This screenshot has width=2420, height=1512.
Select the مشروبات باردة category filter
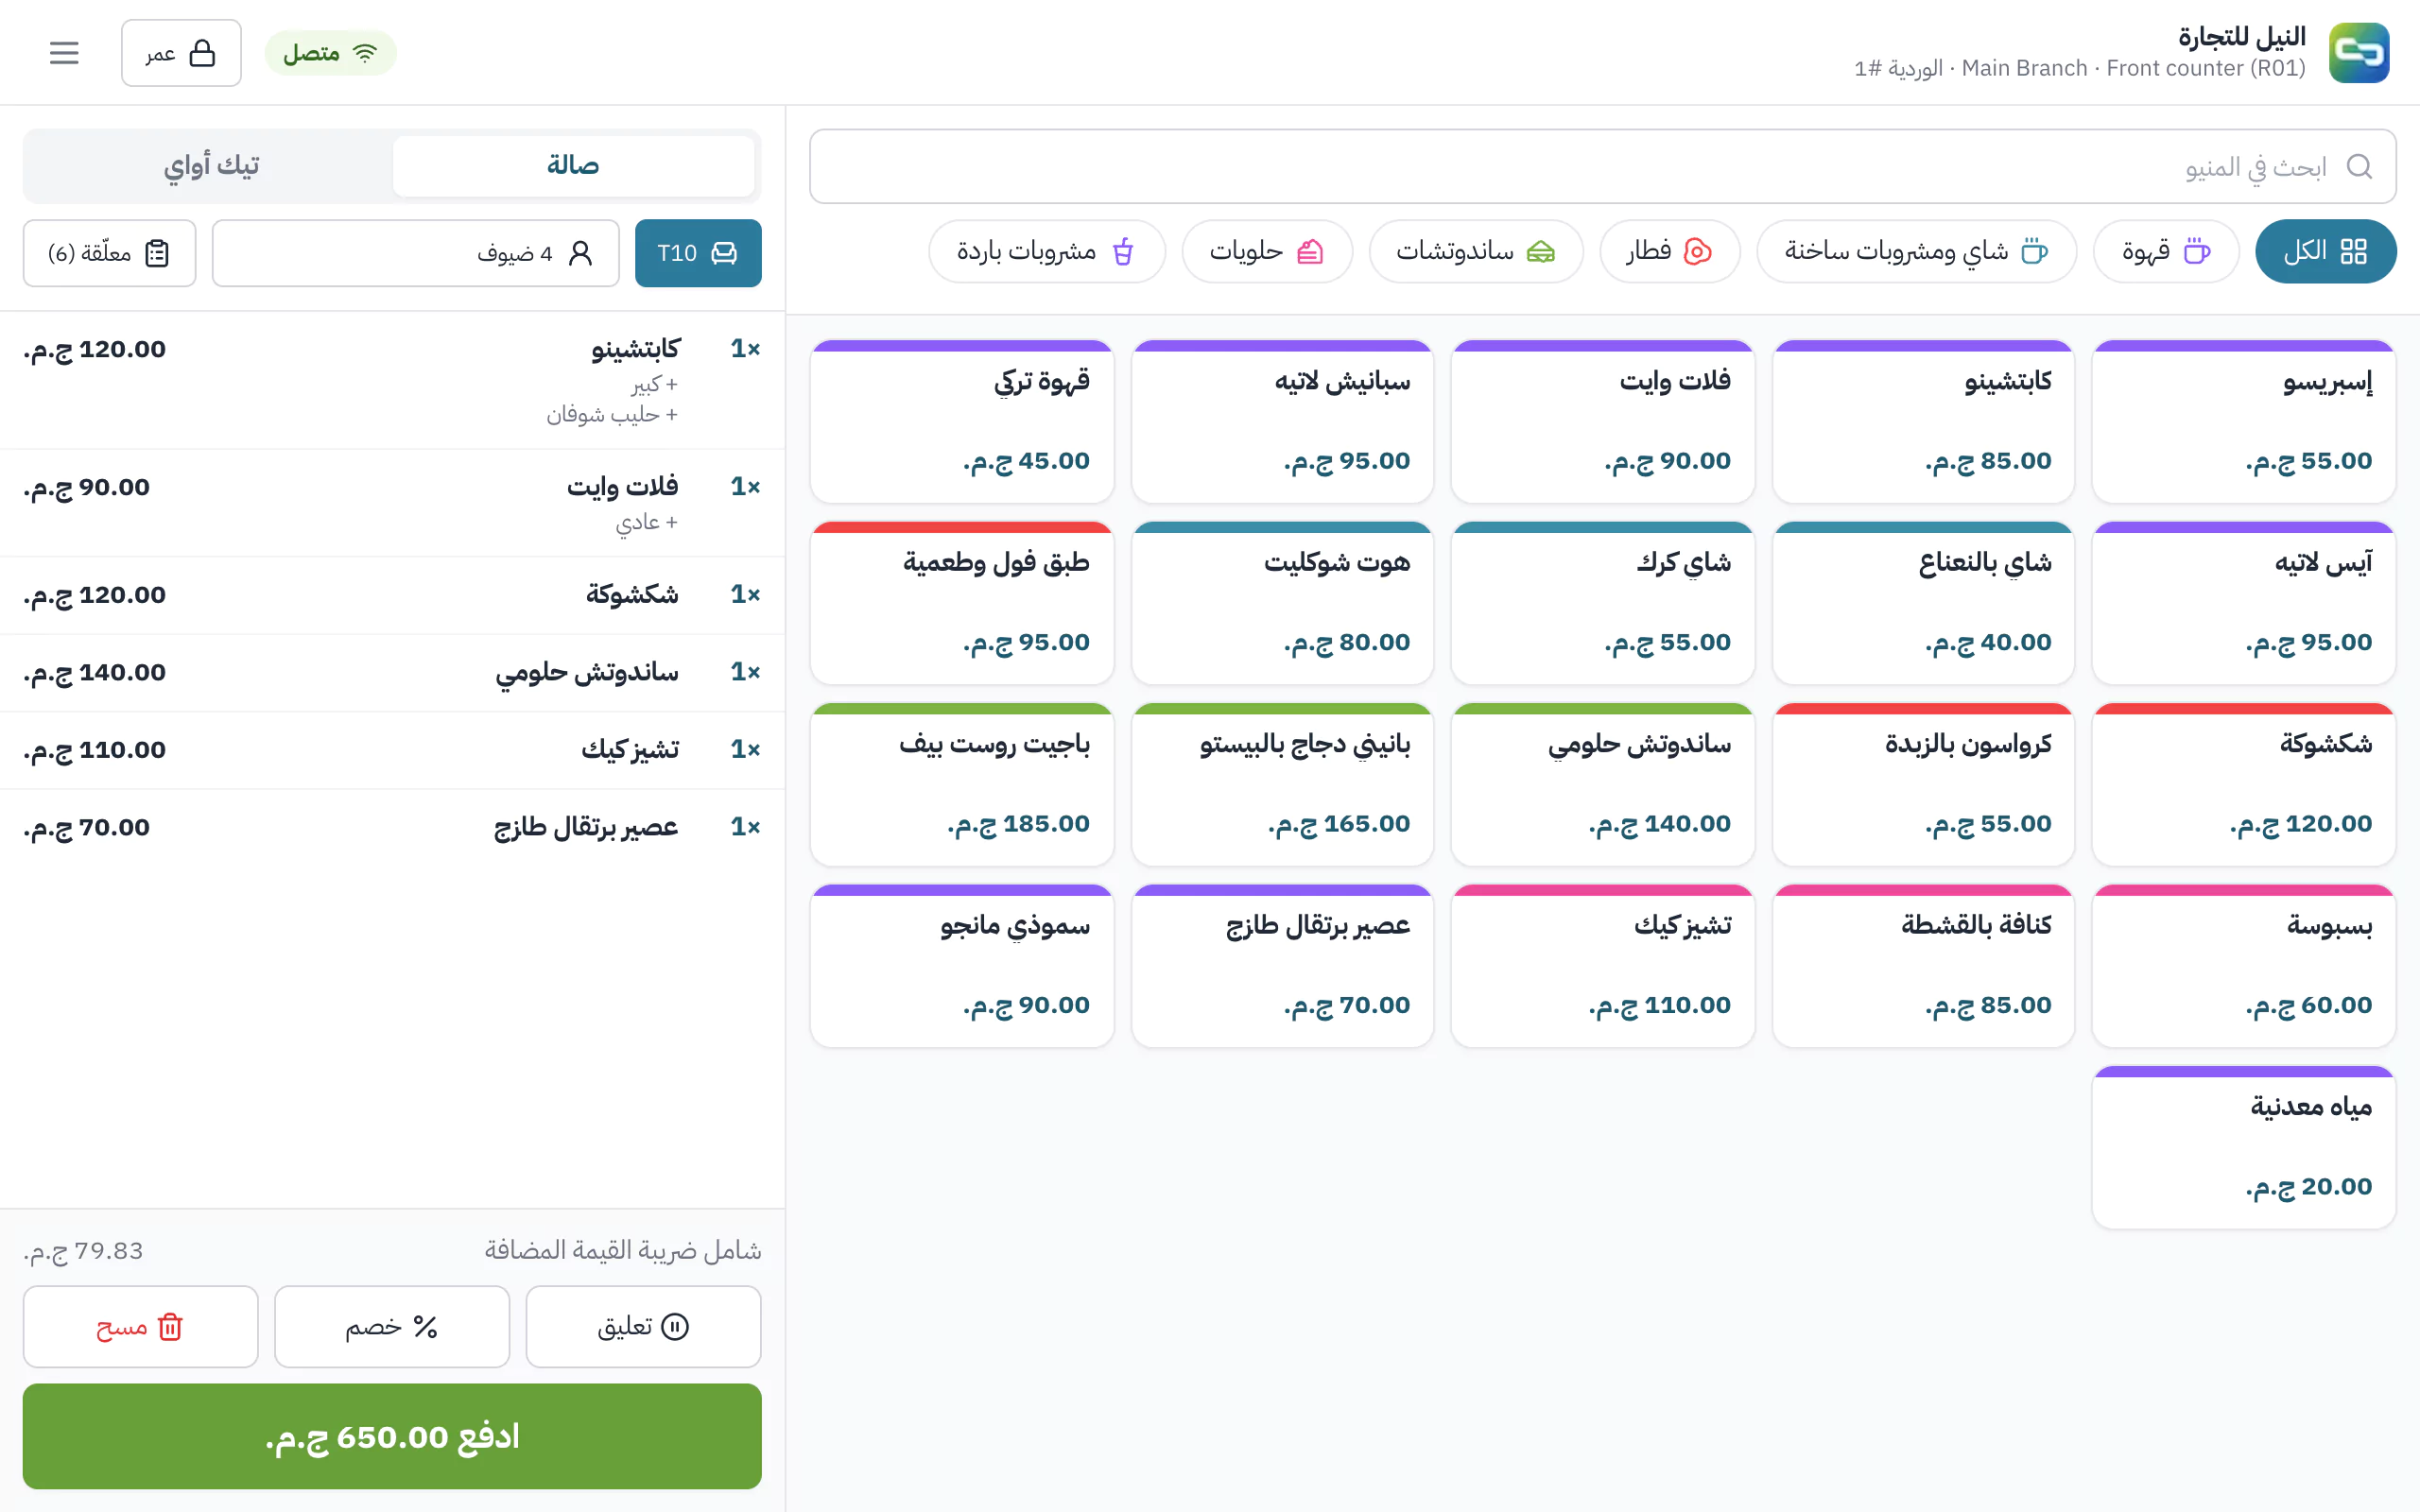pyautogui.click(x=1046, y=251)
